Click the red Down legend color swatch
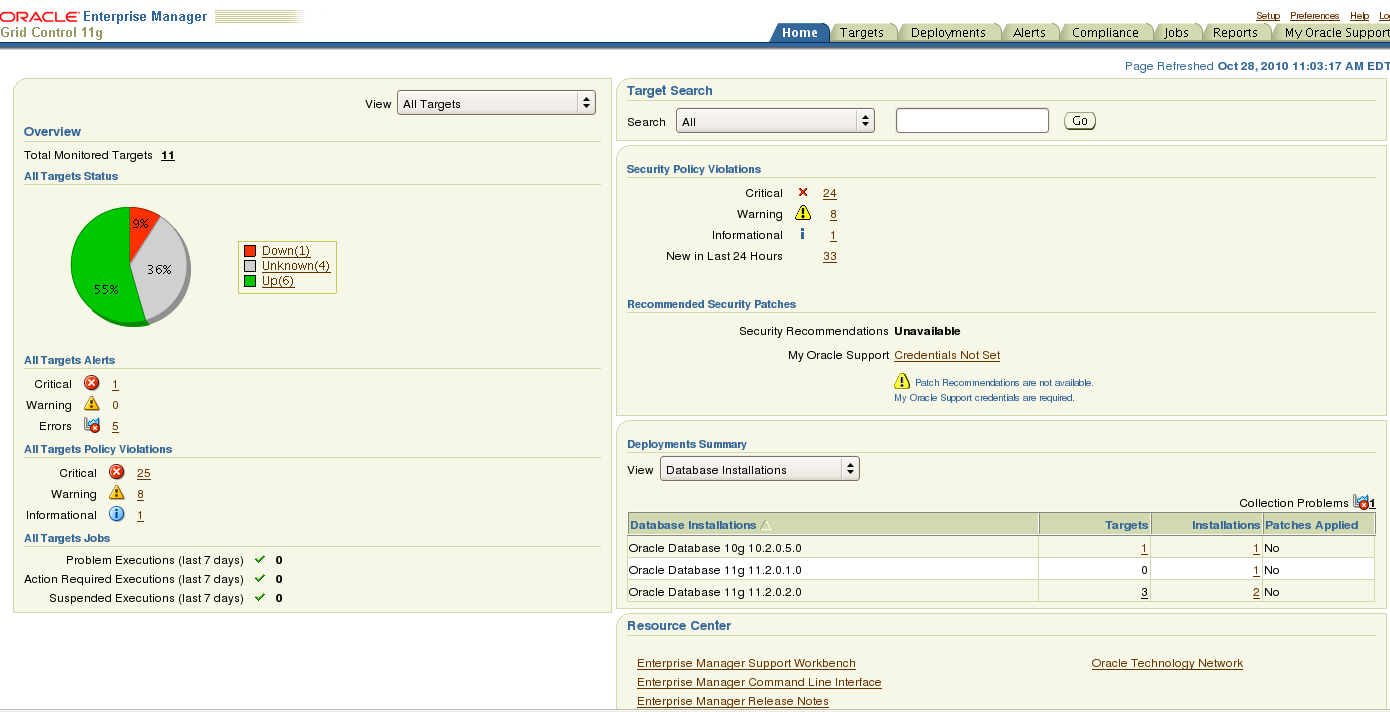Image resolution: width=1390 pixels, height=712 pixels. click(250, 251)
